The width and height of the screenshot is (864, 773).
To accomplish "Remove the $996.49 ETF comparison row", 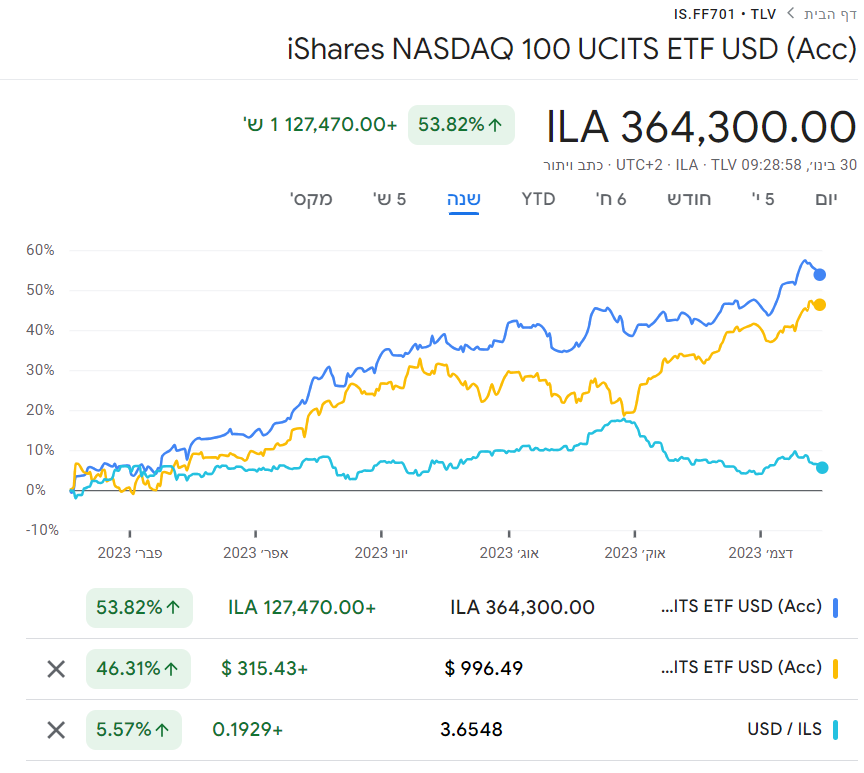I will click(56, 668).
